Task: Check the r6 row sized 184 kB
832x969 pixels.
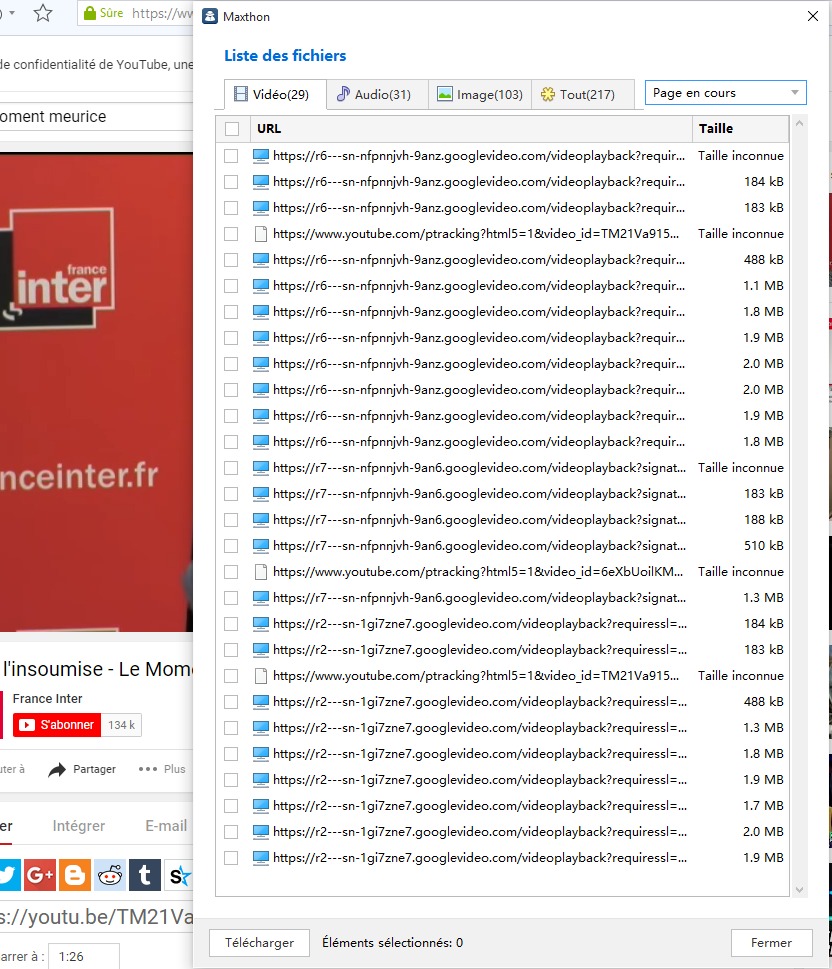Action: tap(231, 182)
